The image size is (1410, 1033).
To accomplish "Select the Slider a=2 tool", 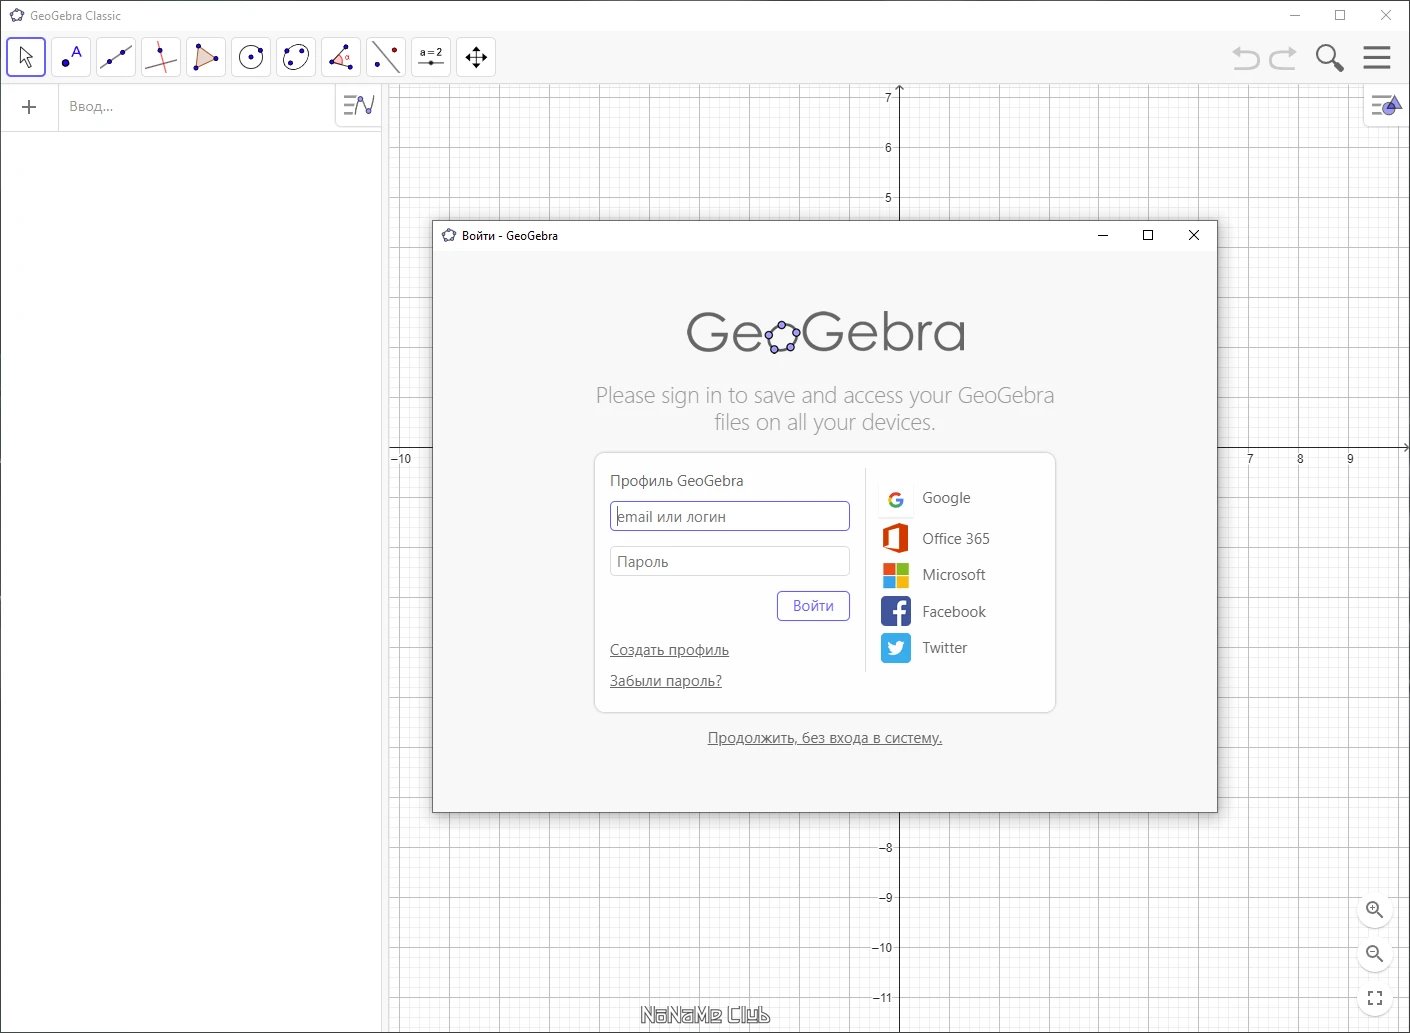I will click(x=431, y=57).
